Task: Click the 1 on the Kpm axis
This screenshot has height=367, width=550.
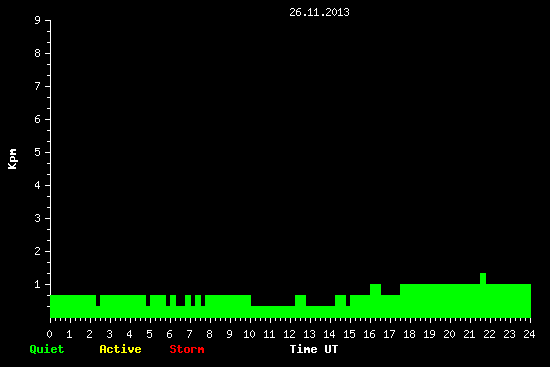Action: (37, 284)
